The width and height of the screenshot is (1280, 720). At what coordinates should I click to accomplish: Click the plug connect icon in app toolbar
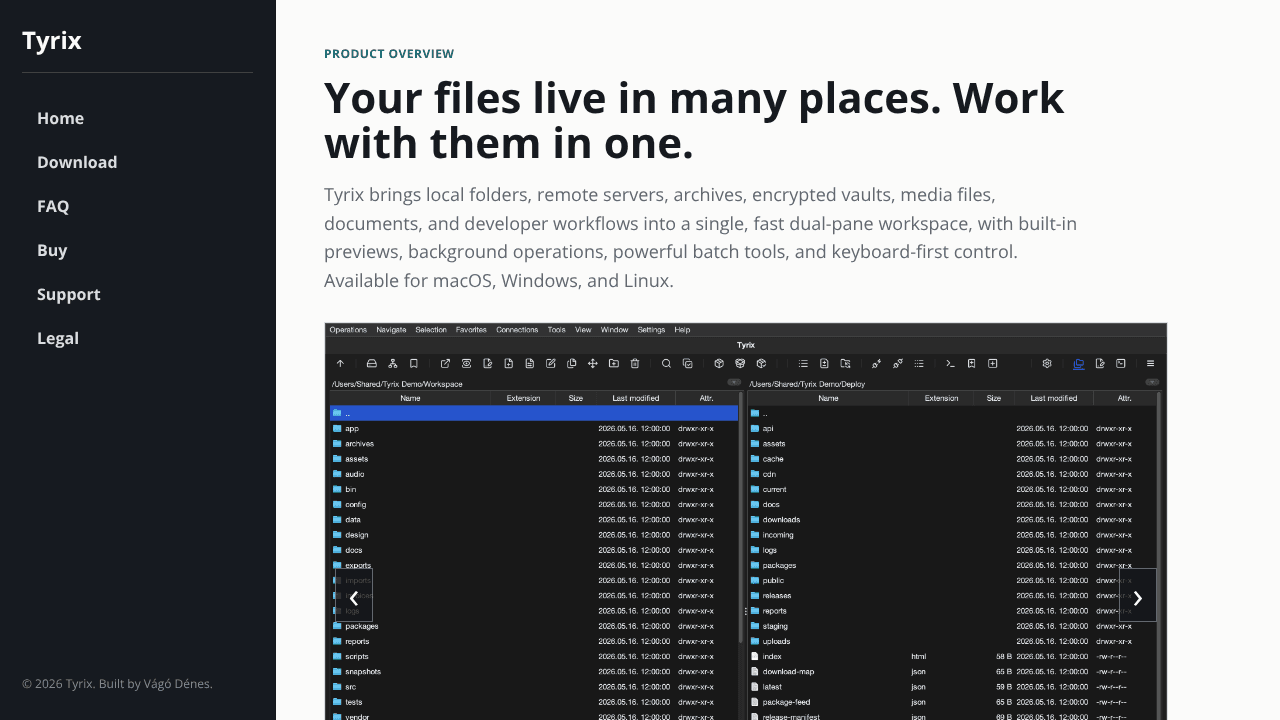876,364
